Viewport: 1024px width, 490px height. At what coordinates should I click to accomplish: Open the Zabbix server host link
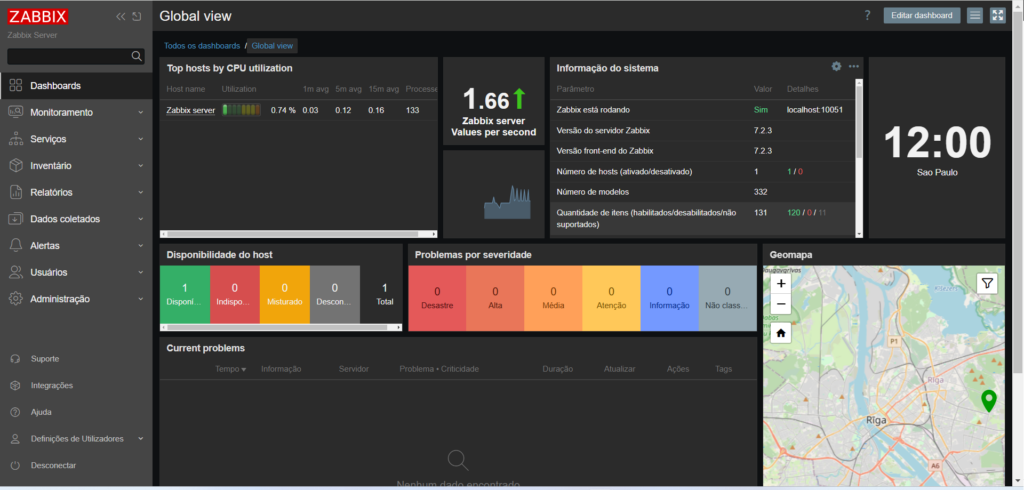(x=191, y=110)
